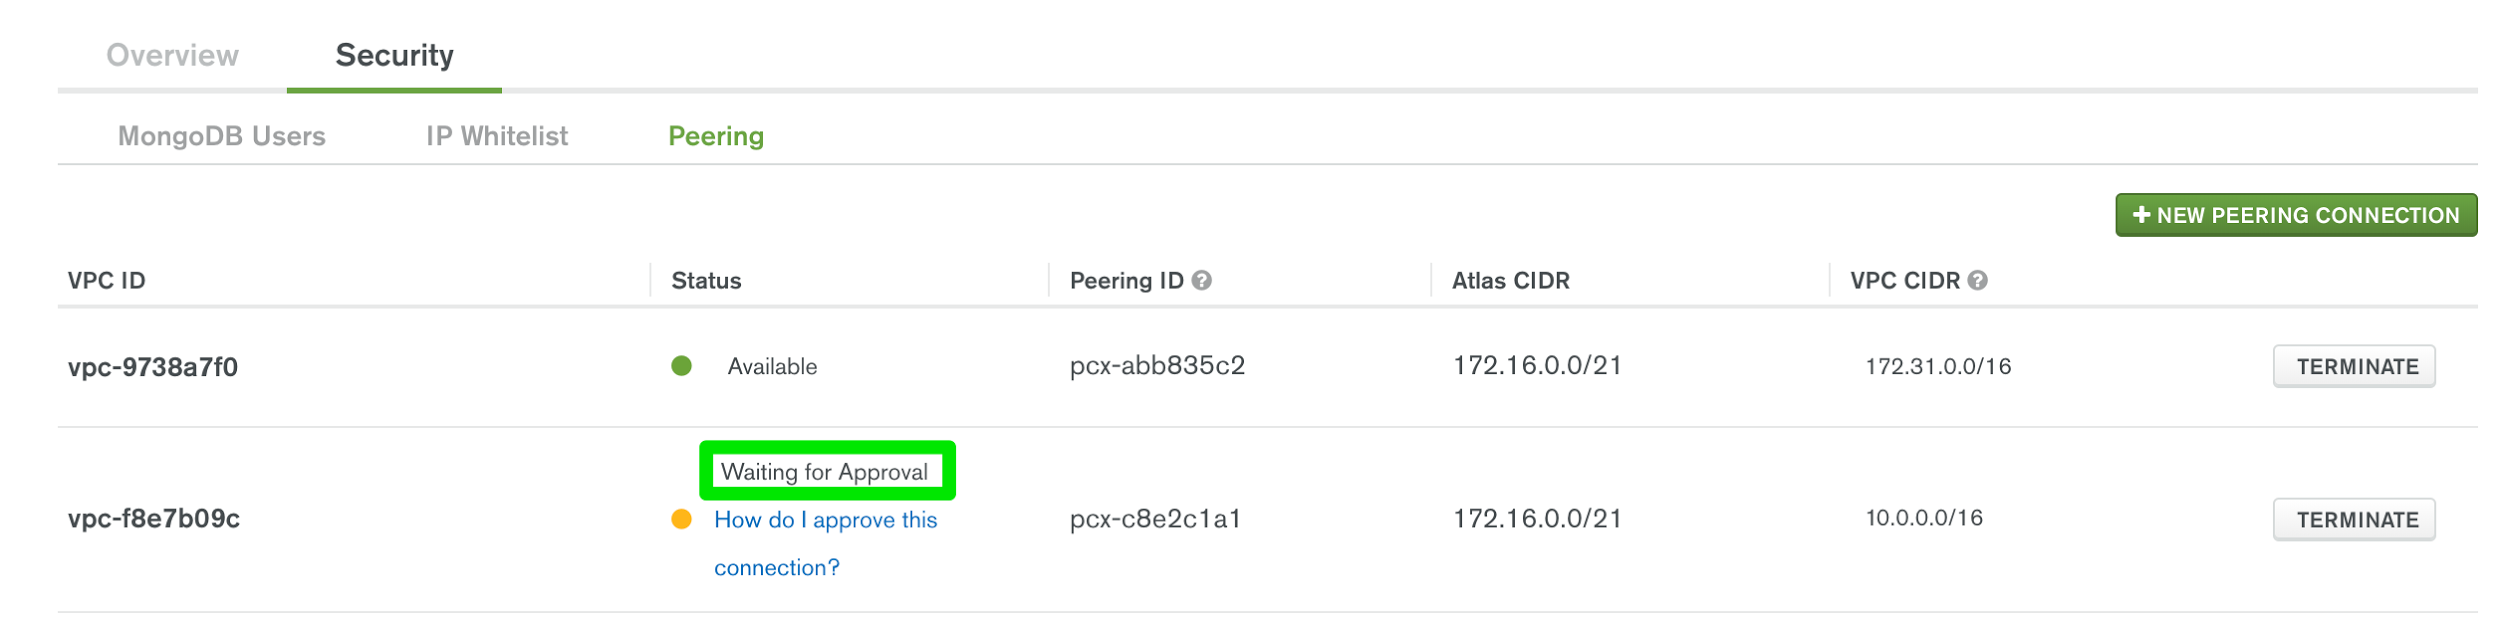This screenshot has width=2500, height=629.
Task: Select the vpc-9738a7f0 VPC ID
Action: coord(153,367)
